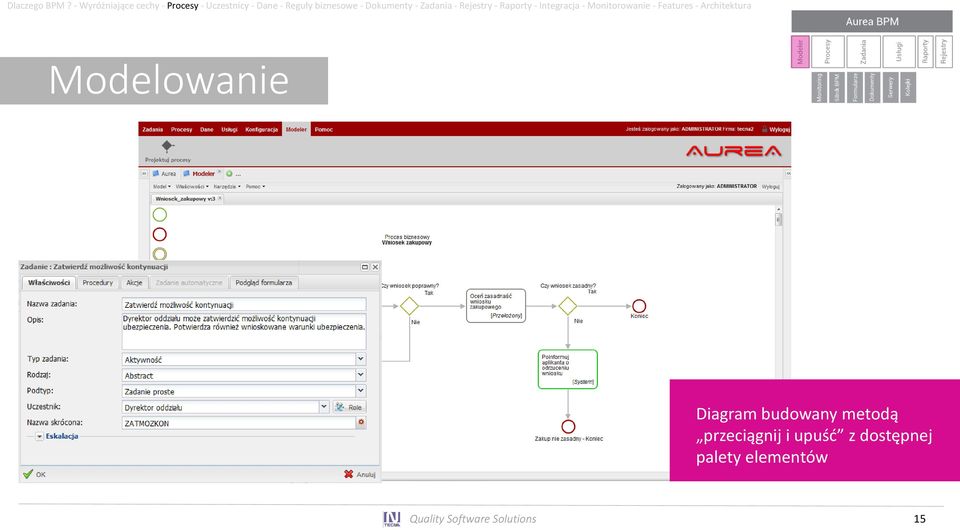Open the Rodzaj dropdown arrow
Viewport: 960px width, 530px height.
(x=361, y=375)
